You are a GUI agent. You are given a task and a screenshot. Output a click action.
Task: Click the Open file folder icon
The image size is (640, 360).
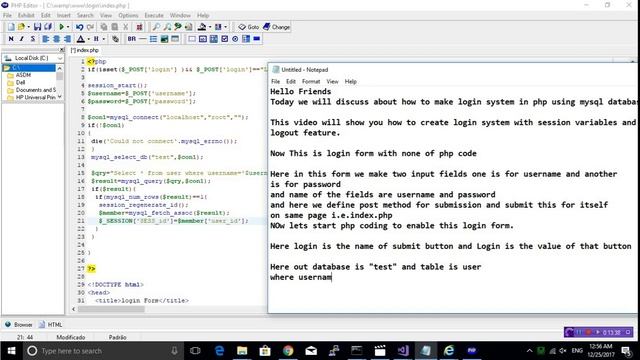click(x=21, y=27)
